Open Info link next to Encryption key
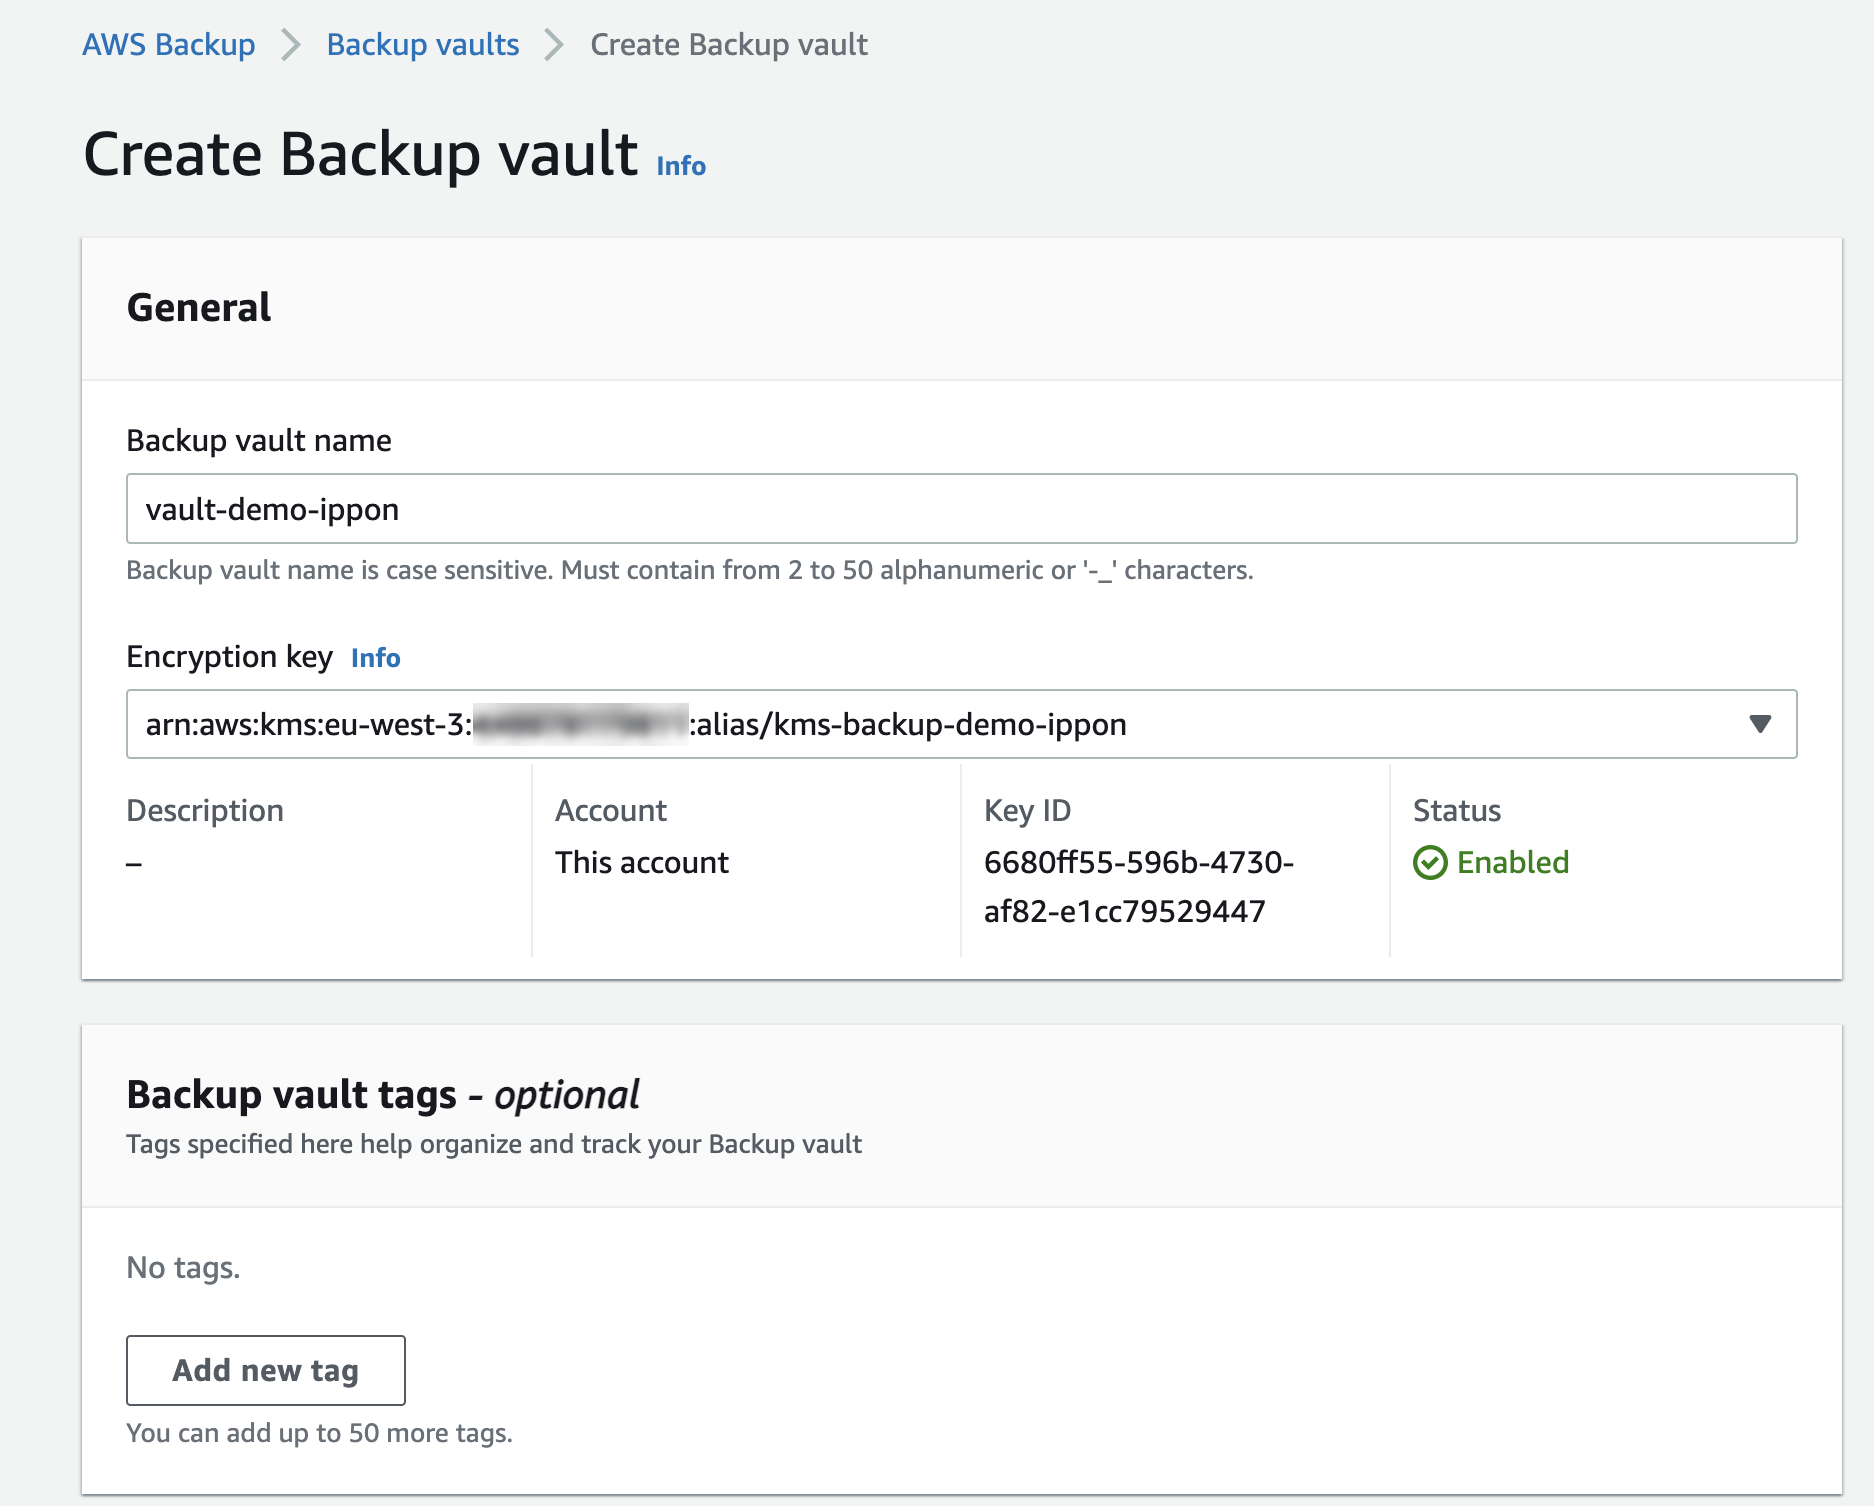 click(375, 658)
